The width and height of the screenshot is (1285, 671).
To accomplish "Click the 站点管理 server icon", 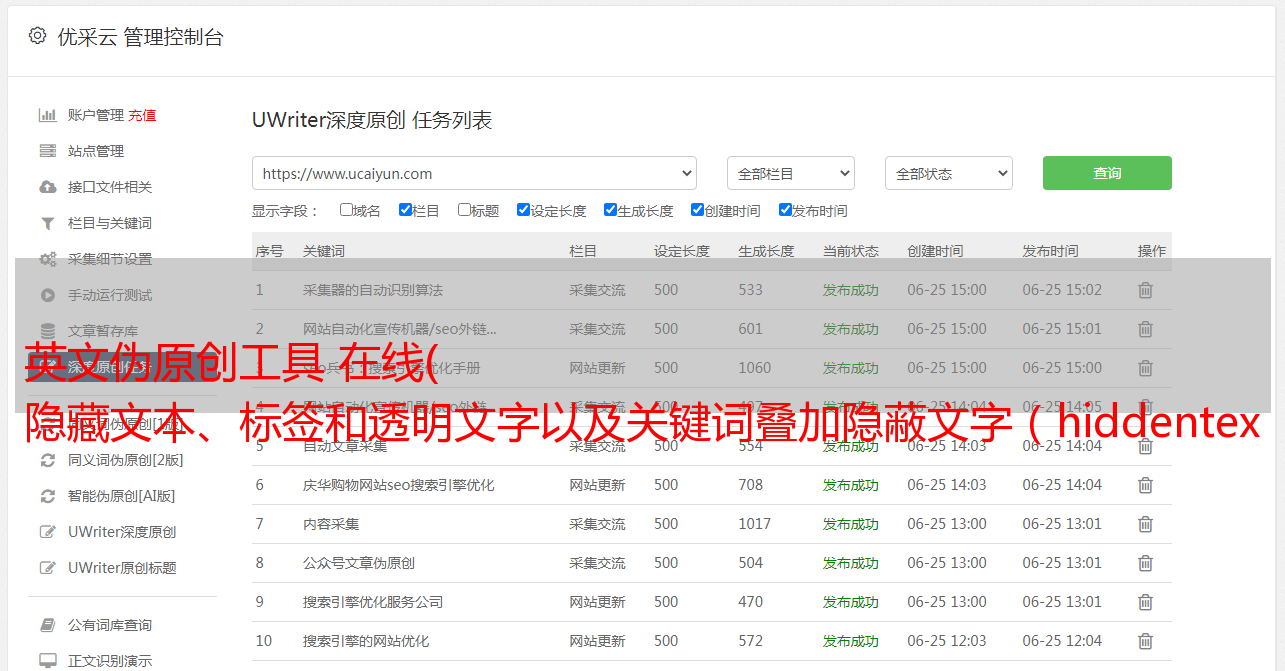I will pos(47,151).
